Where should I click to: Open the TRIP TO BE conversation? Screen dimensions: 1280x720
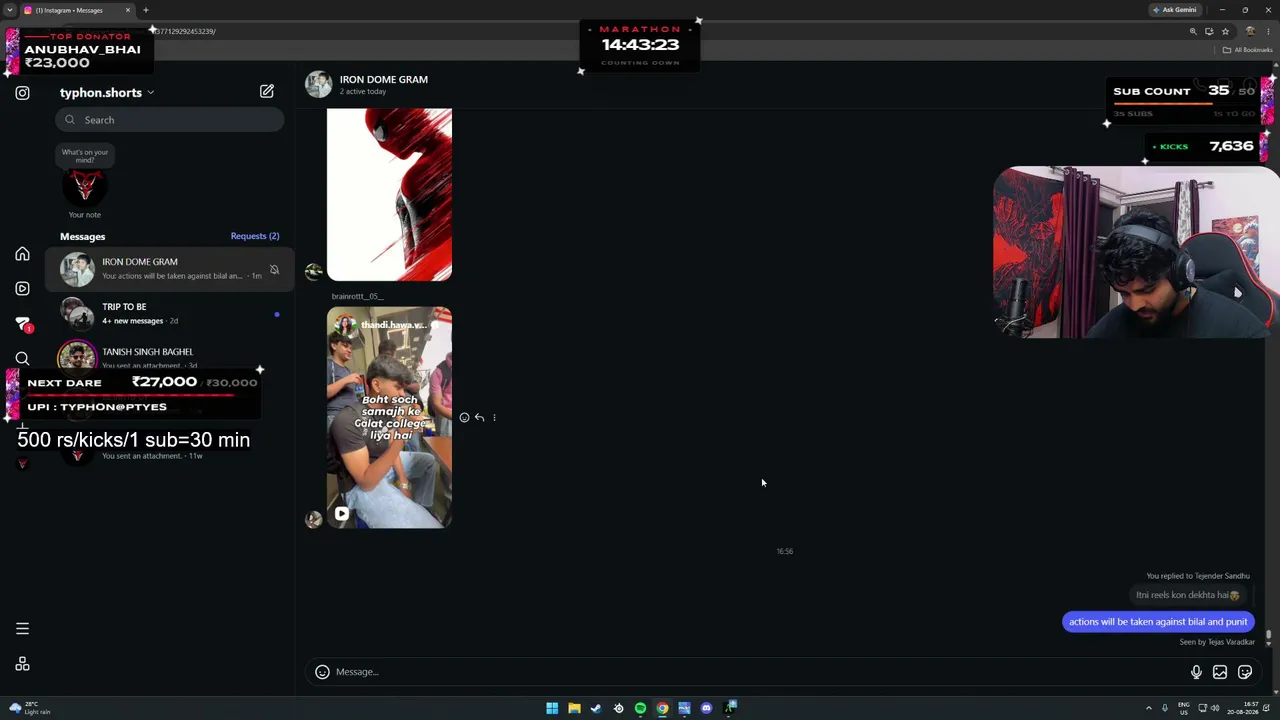[170, 314]
